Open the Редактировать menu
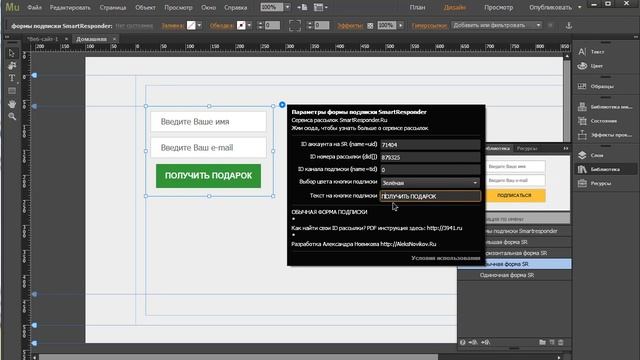Screen dimensions: 640x360 [x=70, y=7]
